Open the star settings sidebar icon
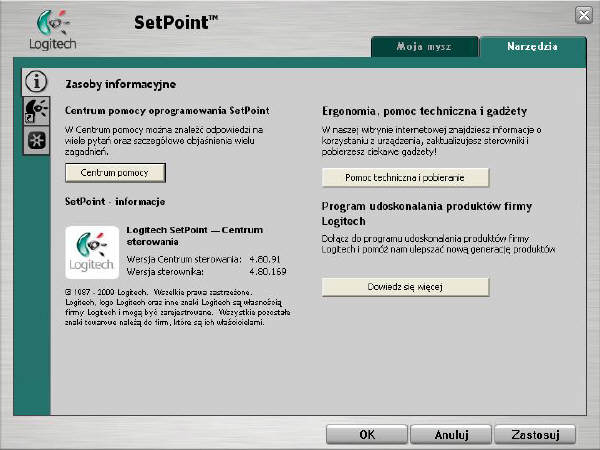Screen dimensions: 600x450 pyautogui.click(x=36, y=140)
